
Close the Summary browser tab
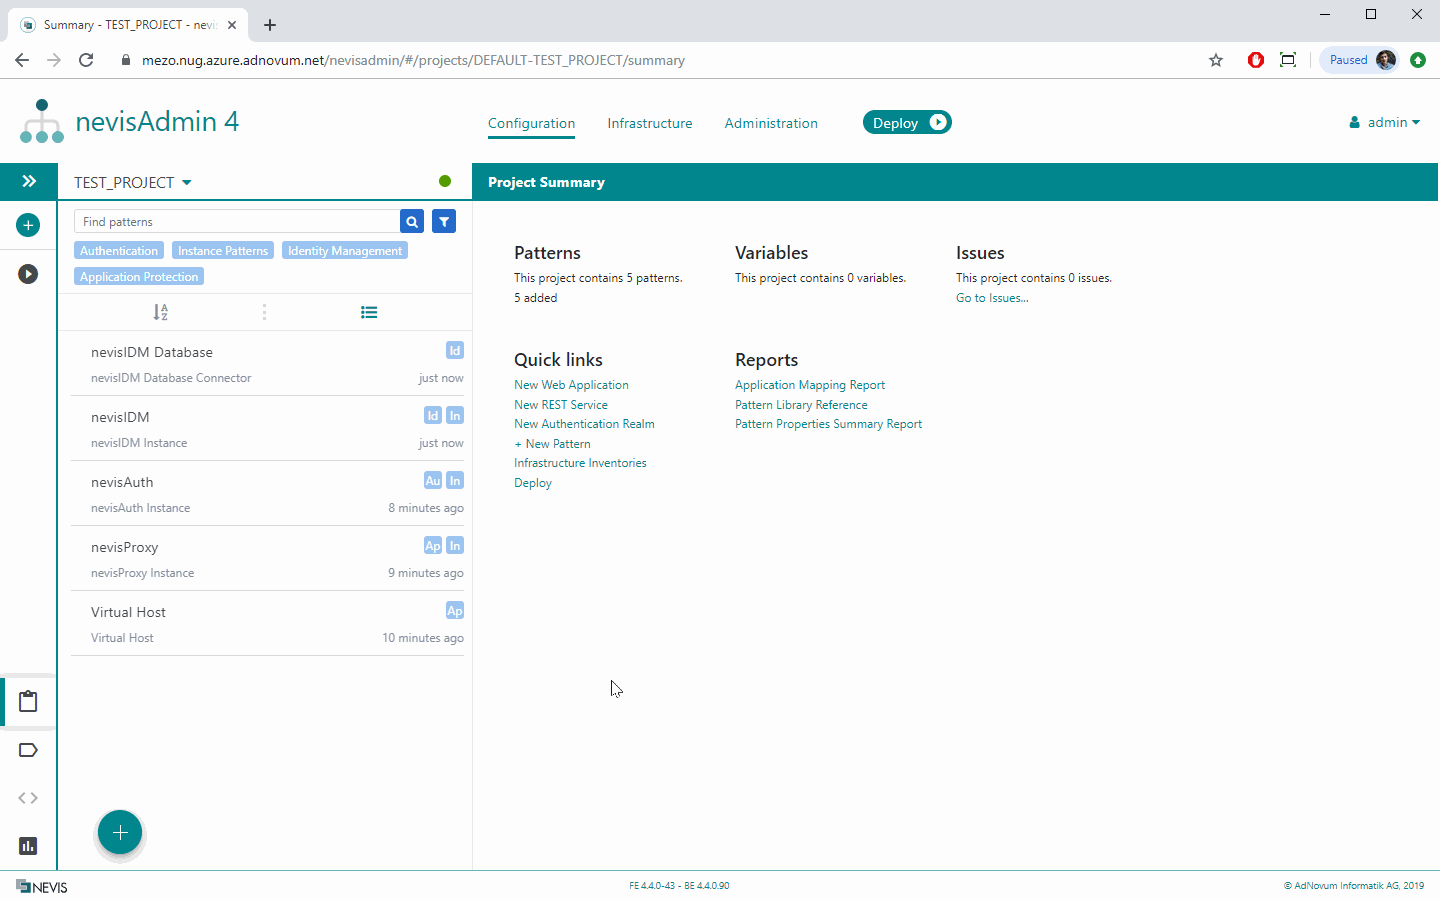click(x=232, y=25)
